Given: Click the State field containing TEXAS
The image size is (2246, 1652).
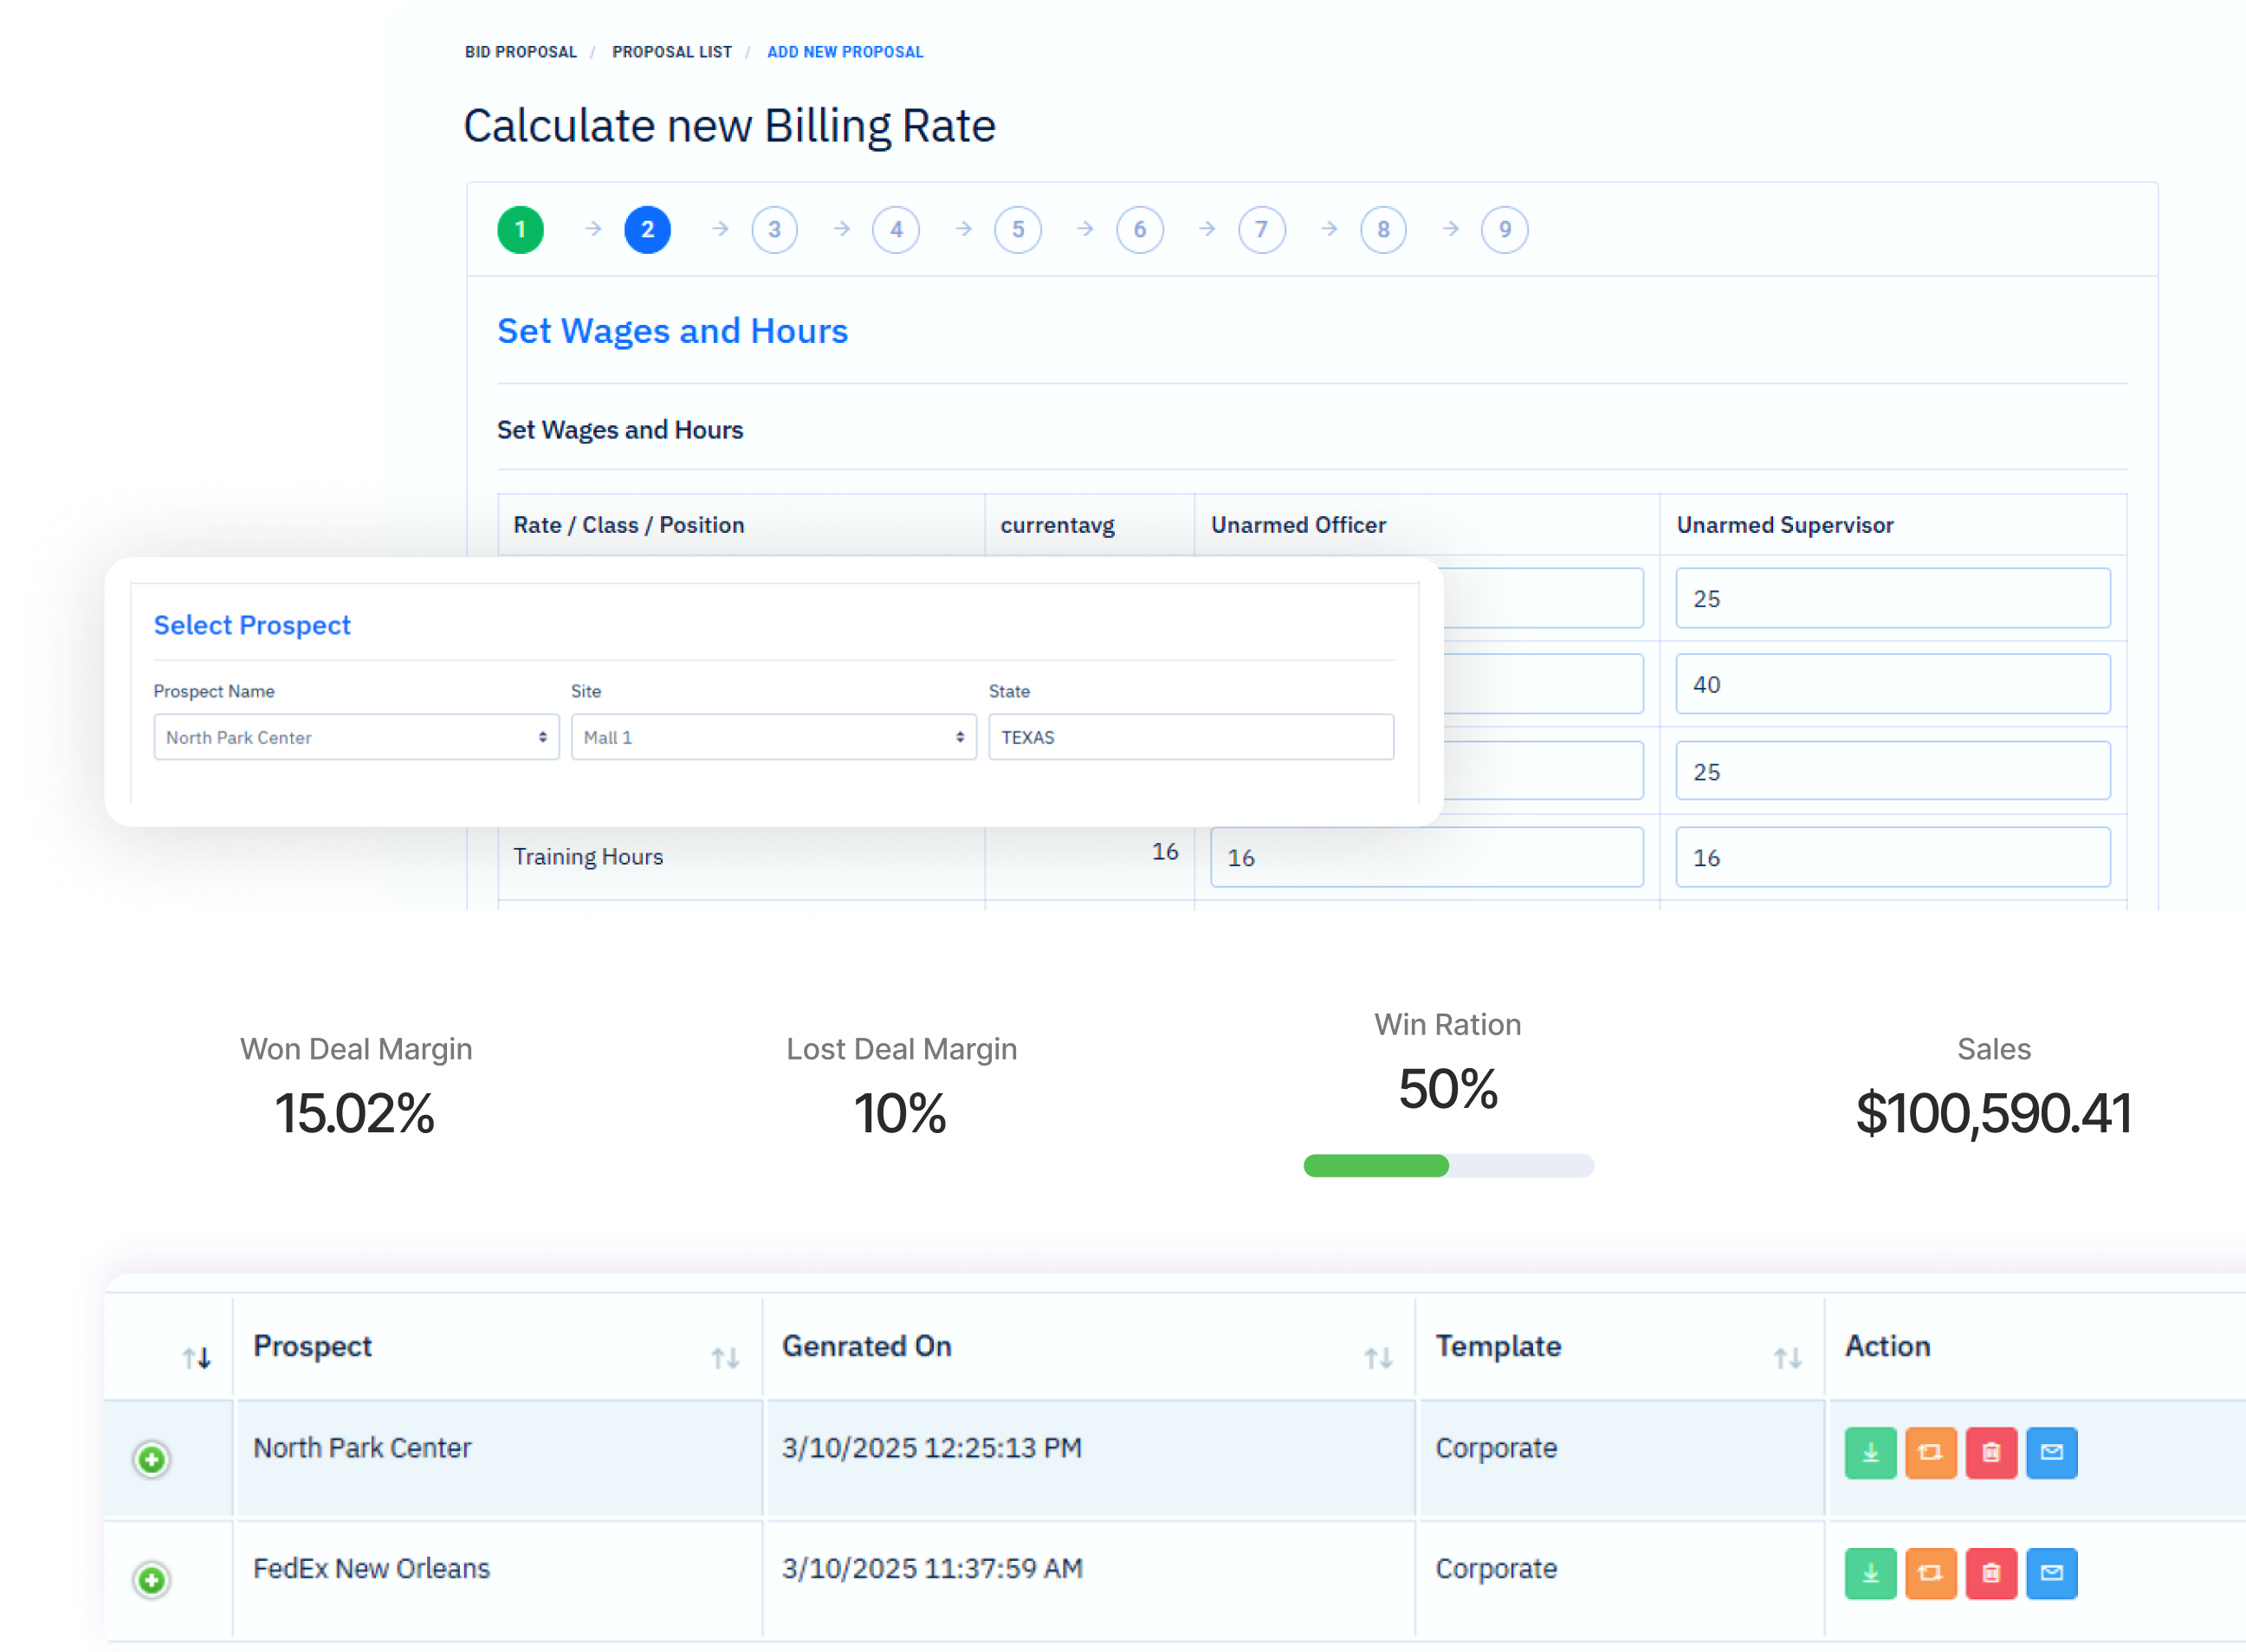Looking at the screenshot, I should point(1190,737).
